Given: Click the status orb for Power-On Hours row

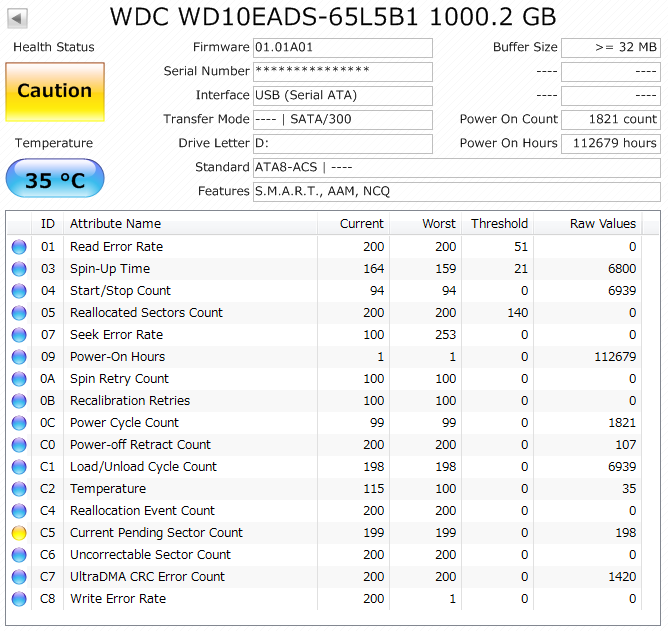Looking at the screenshot, I should click(19, 357).
